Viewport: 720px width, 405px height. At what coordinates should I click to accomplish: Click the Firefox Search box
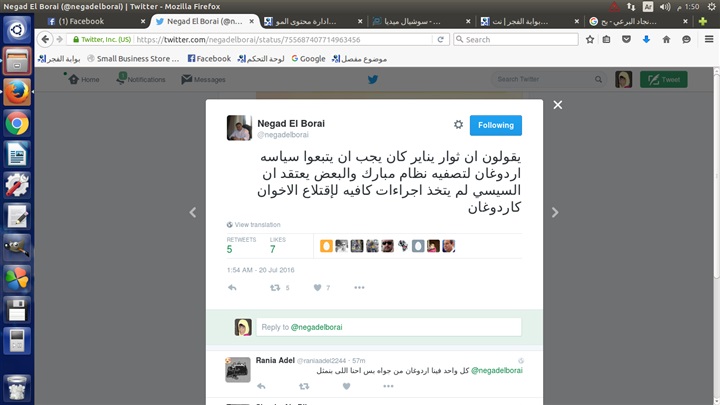click(x=516, y=39)
